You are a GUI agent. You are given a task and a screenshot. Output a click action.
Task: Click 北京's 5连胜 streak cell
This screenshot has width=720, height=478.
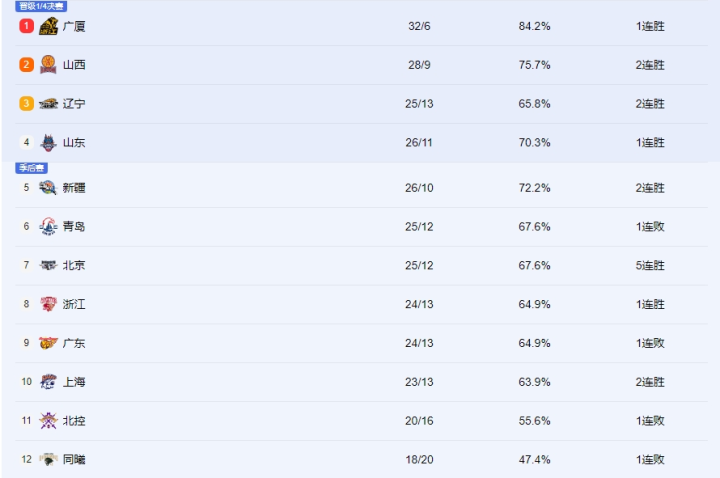[650, 265]
